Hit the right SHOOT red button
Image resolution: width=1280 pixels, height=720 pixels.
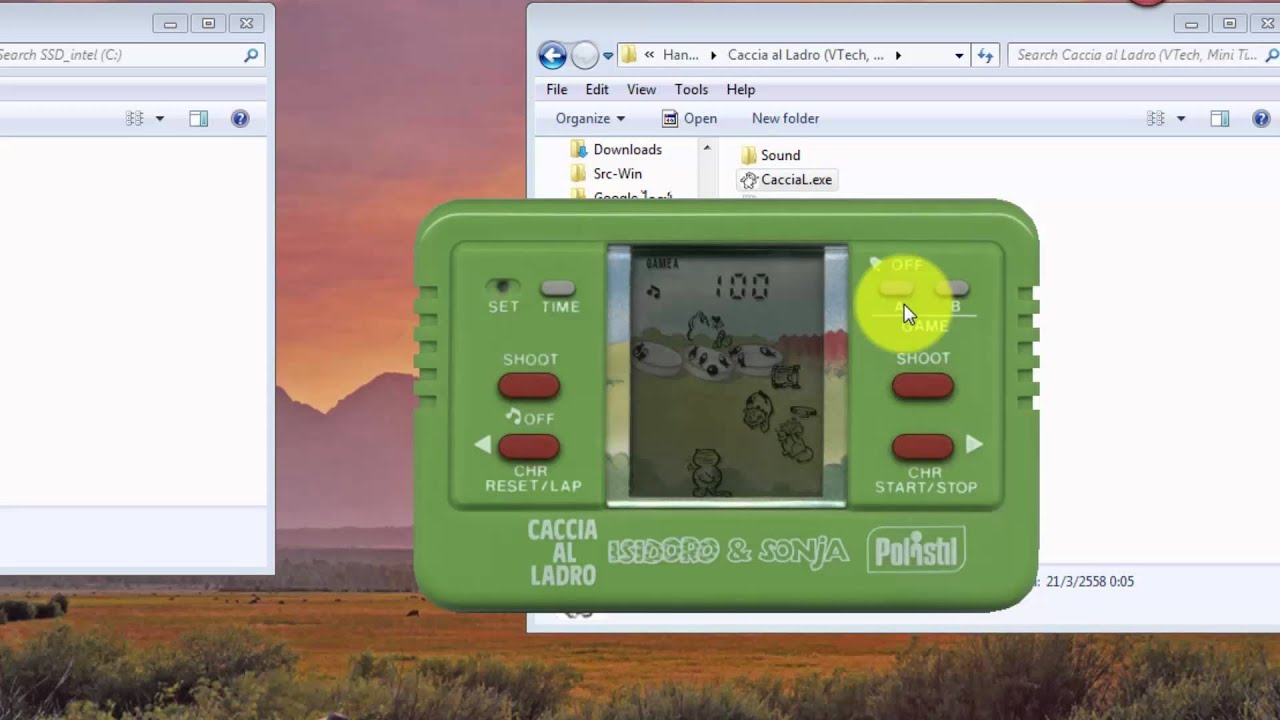922,385
